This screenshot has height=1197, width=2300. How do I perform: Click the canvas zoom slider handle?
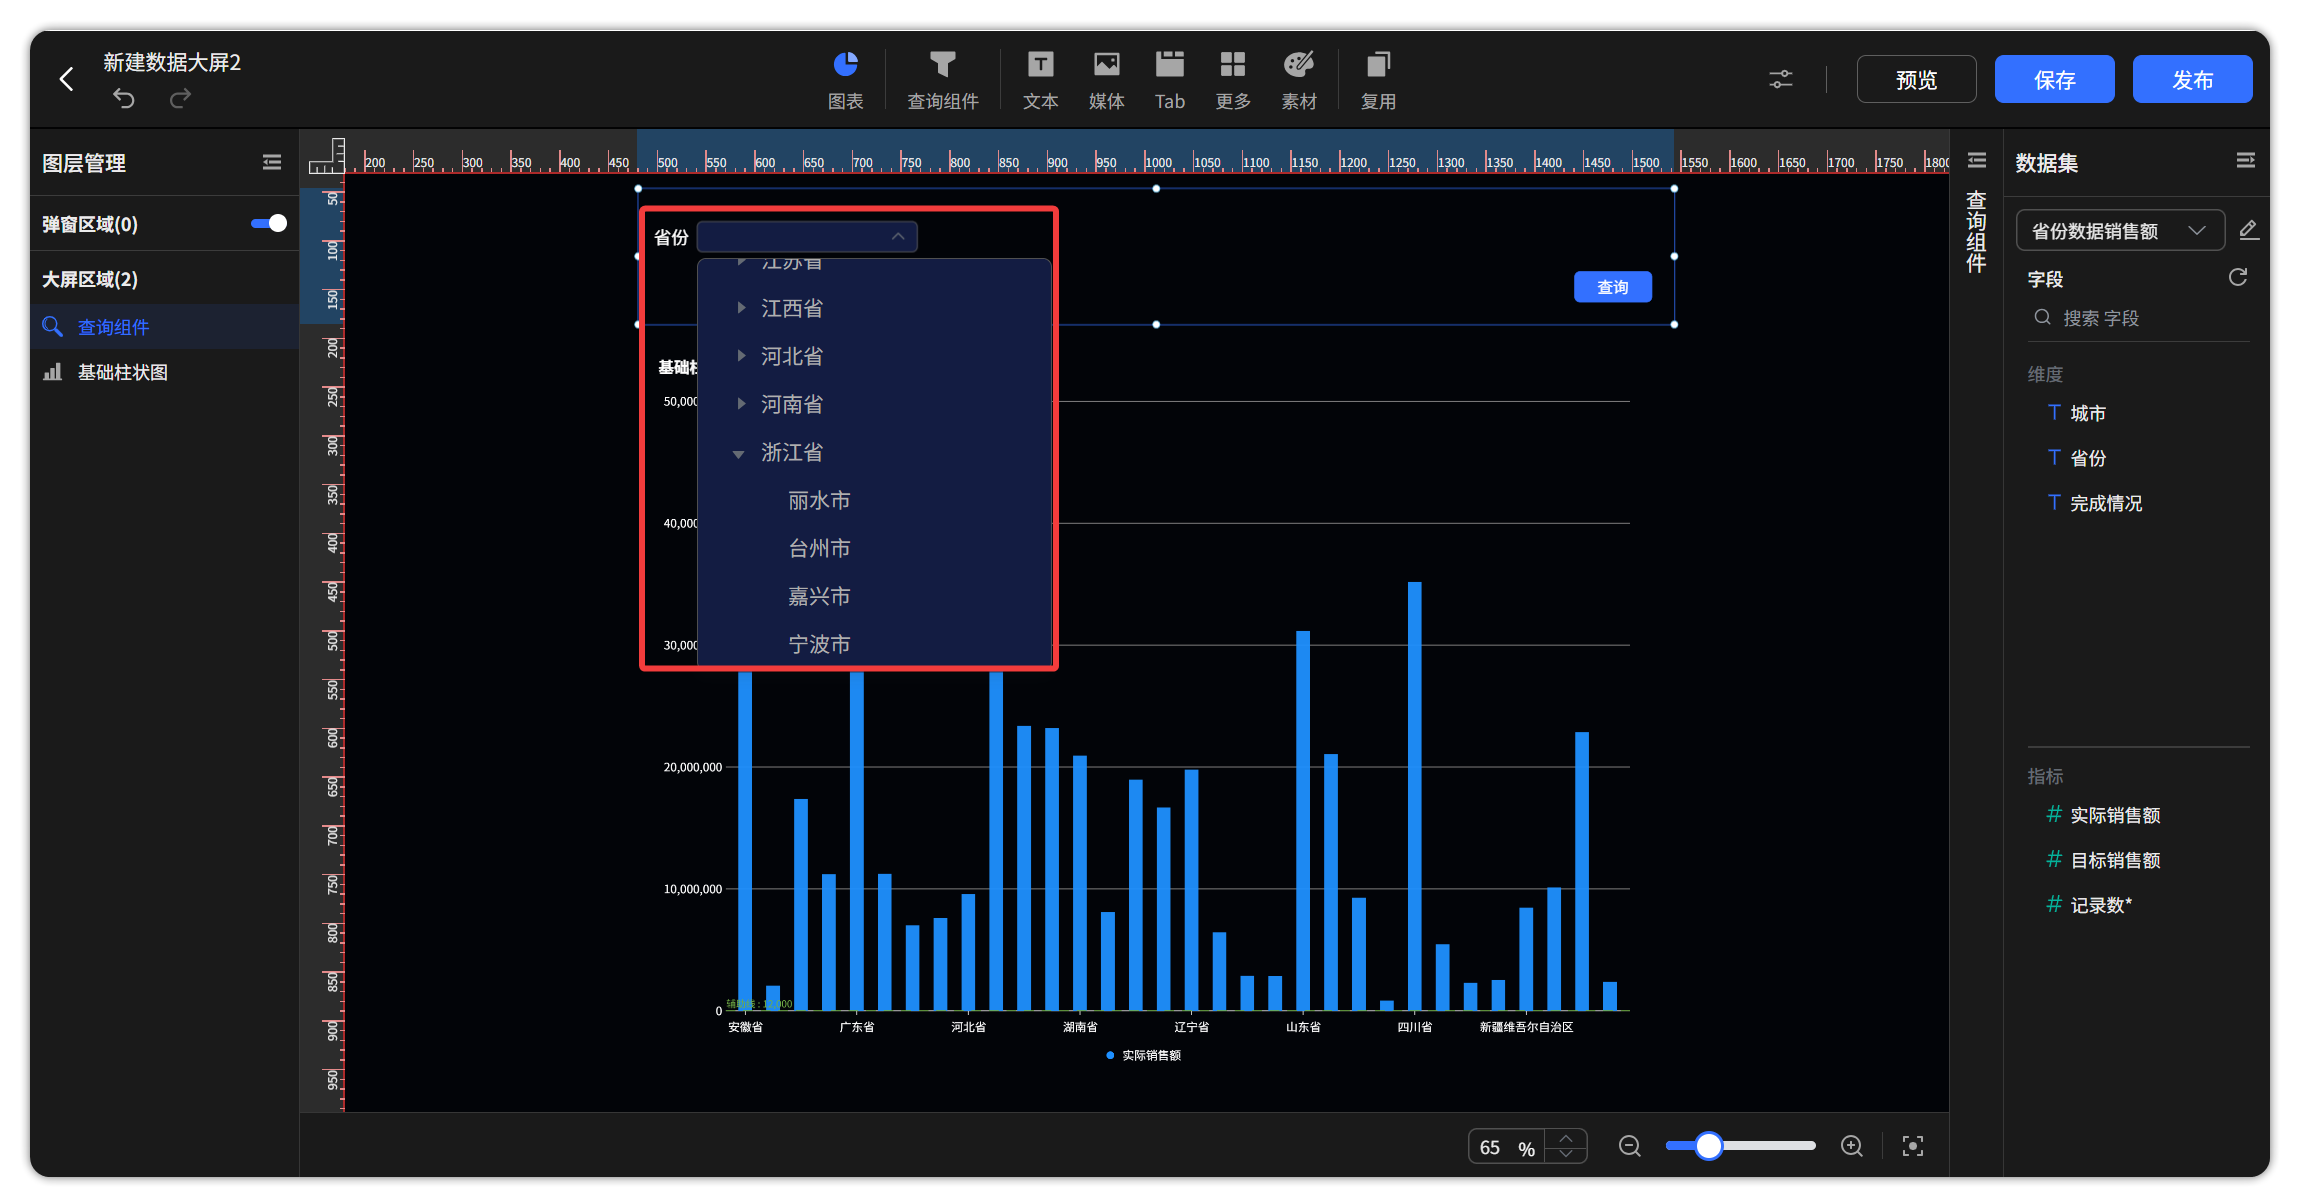click(1709, 1146)
